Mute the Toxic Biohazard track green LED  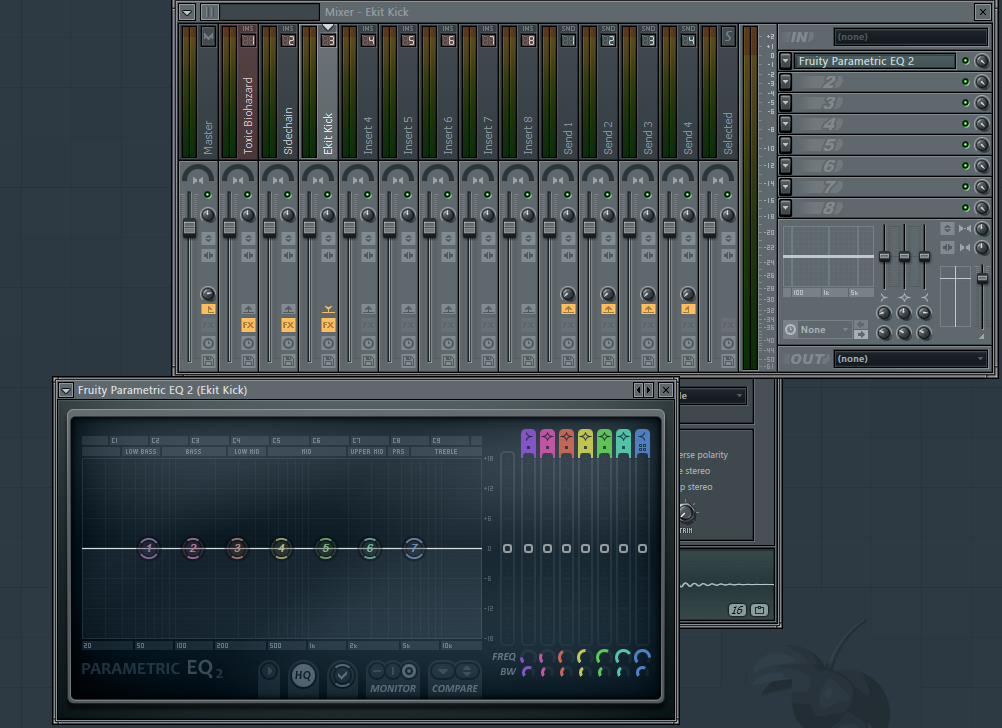pos(248,194)
